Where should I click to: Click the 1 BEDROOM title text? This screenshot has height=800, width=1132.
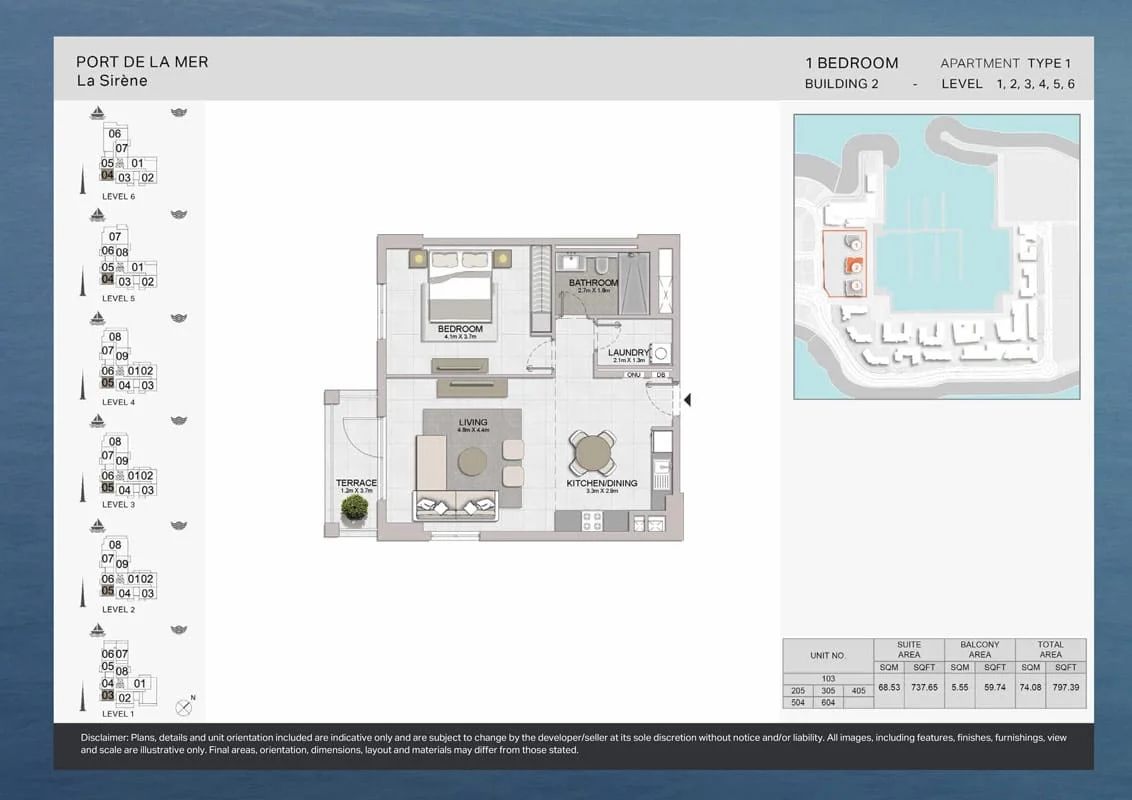point(852,62)
